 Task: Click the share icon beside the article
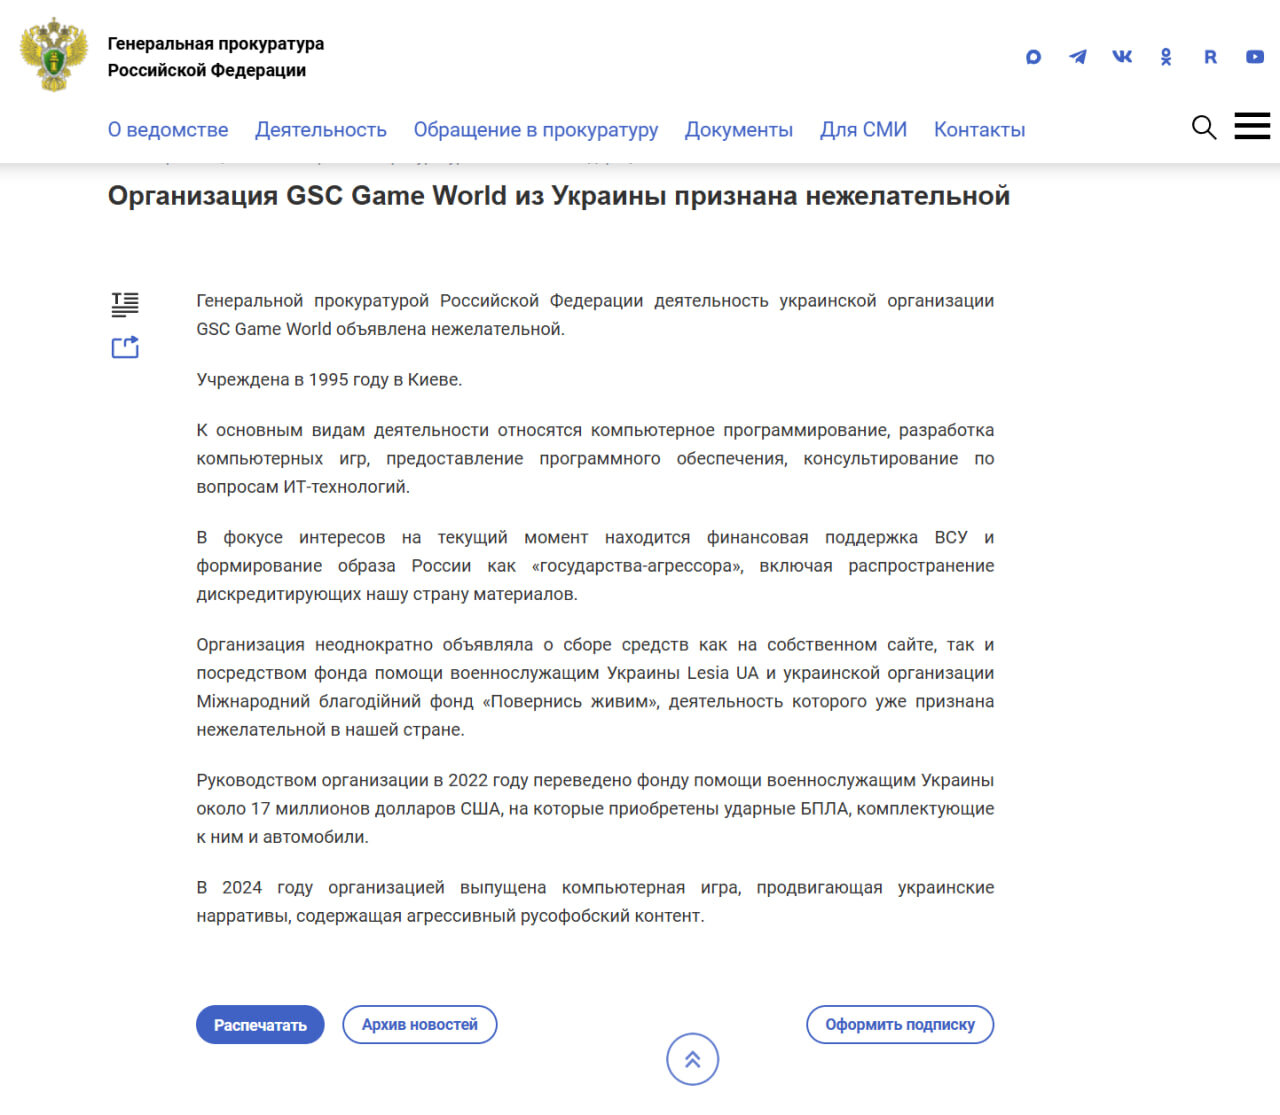pos(125,347)
